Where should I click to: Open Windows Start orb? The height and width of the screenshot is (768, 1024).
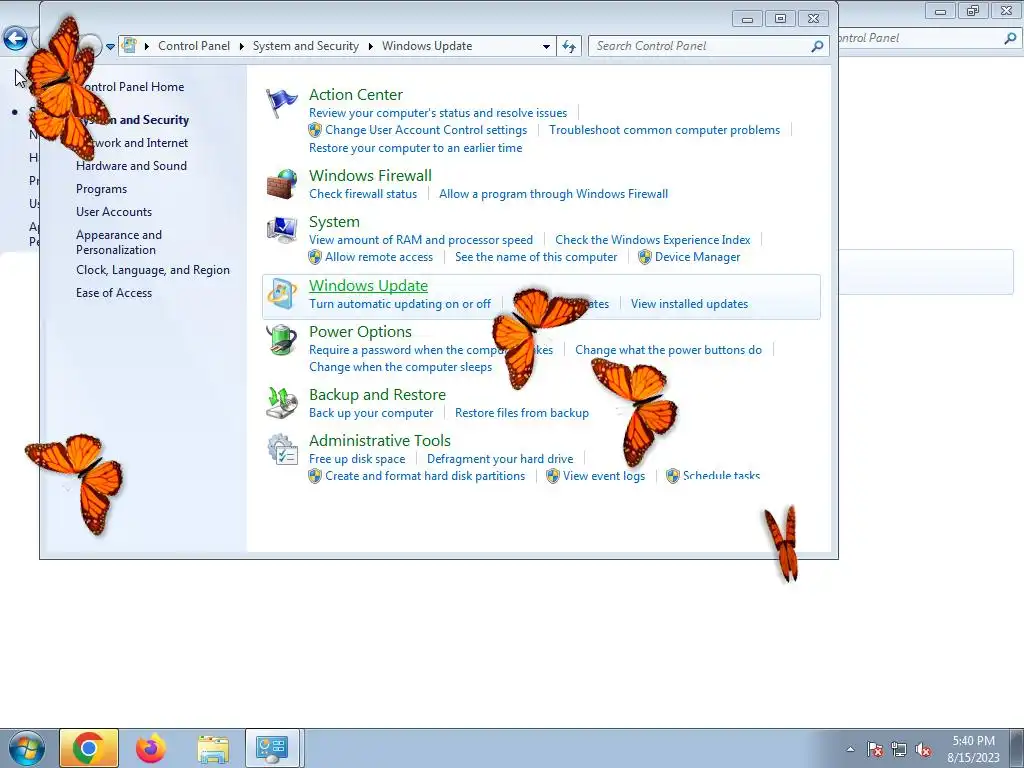pyautogui.click(x=27, y=748)
